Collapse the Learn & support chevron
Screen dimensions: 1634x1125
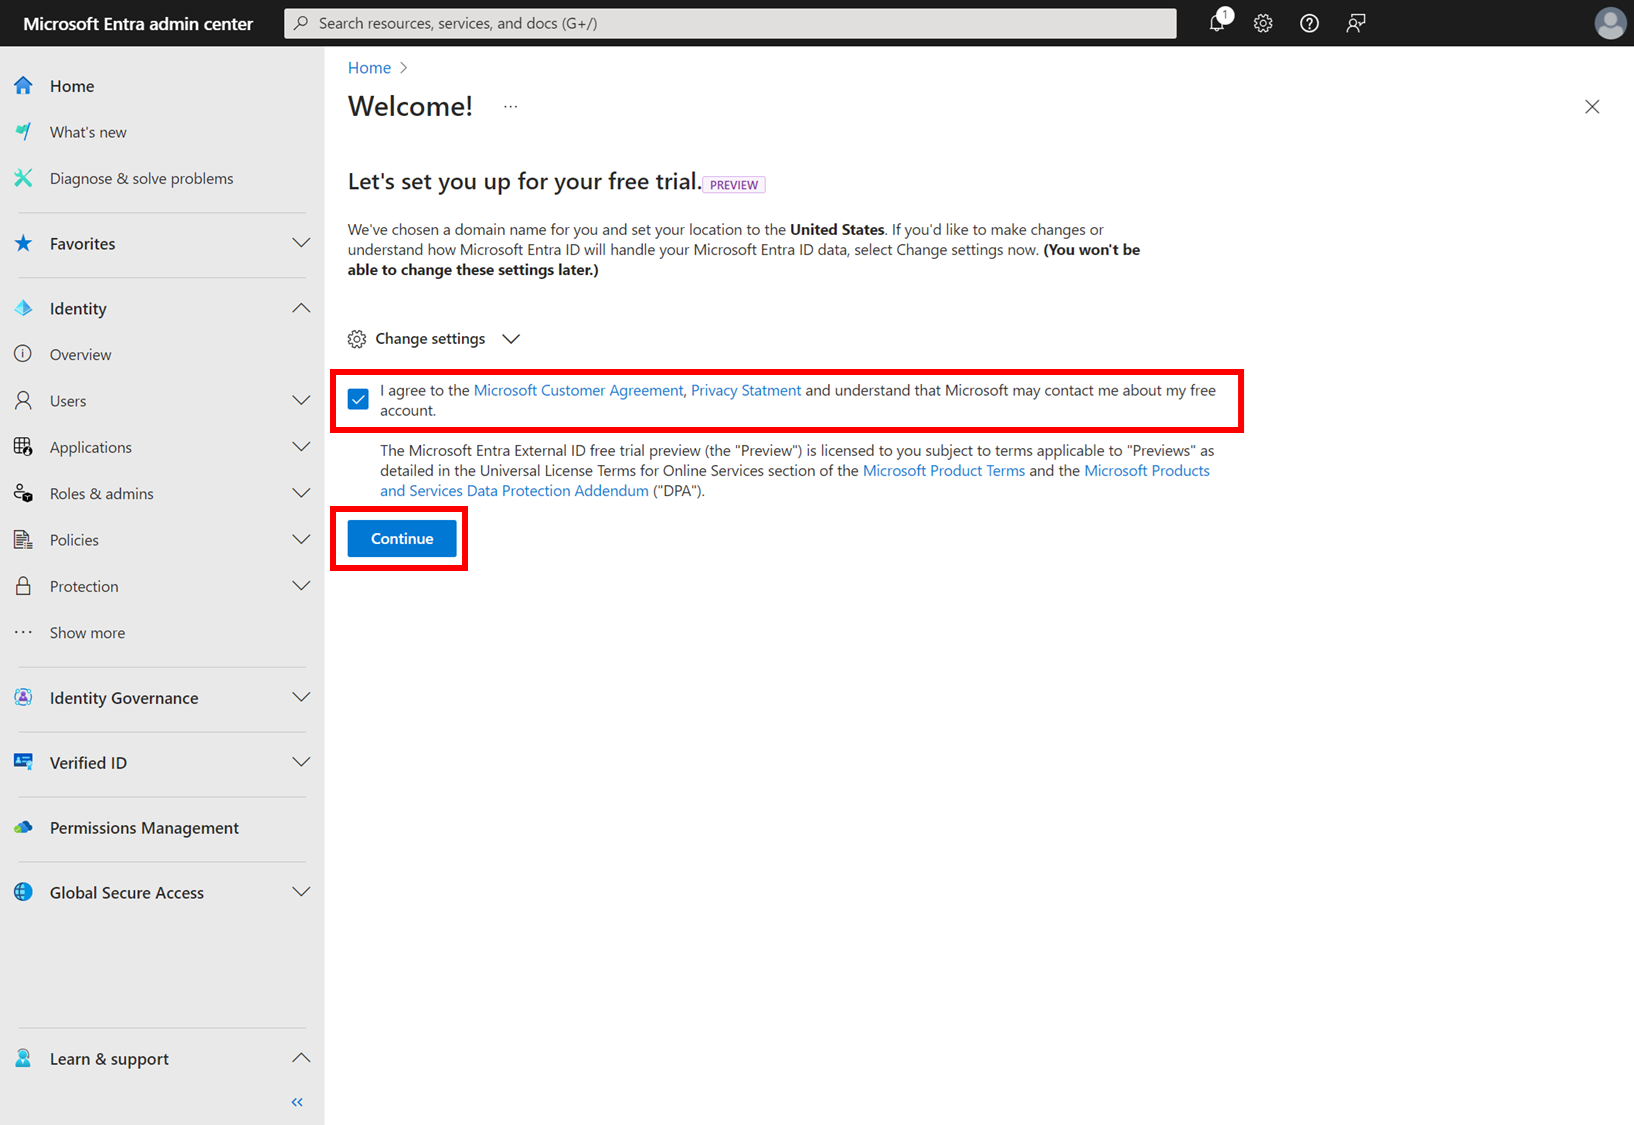301,1058
